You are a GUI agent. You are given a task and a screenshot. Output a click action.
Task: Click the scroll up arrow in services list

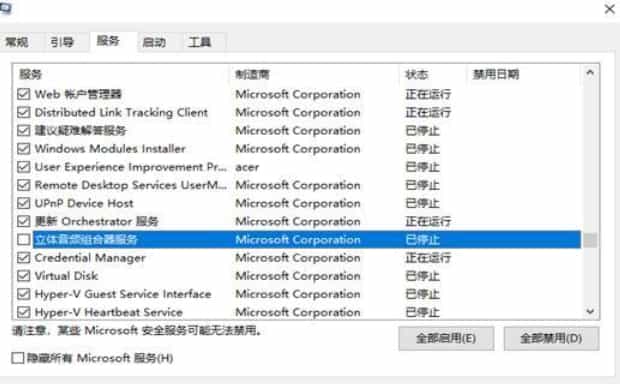coord(590,72)
